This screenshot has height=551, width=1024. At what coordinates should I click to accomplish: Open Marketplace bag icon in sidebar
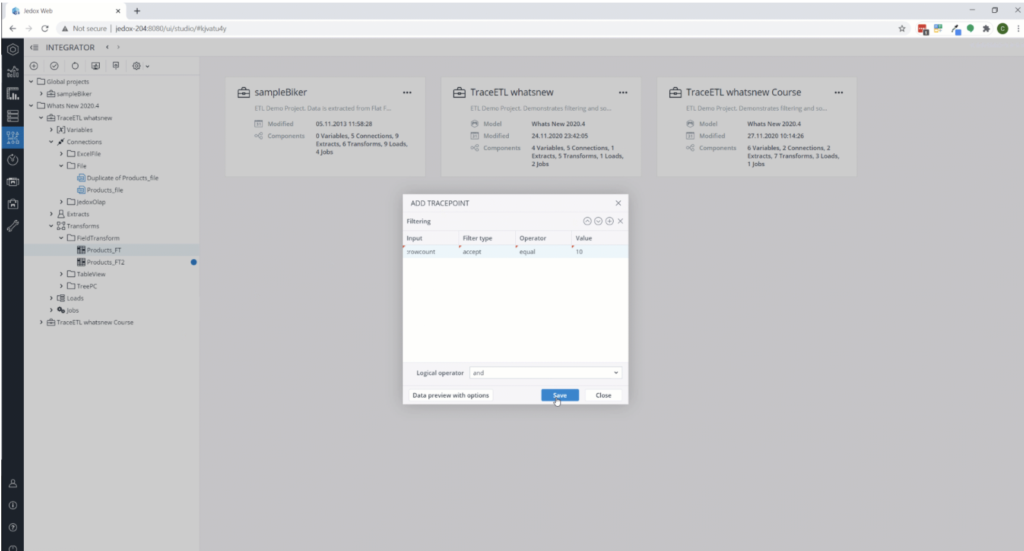[12, 204]
